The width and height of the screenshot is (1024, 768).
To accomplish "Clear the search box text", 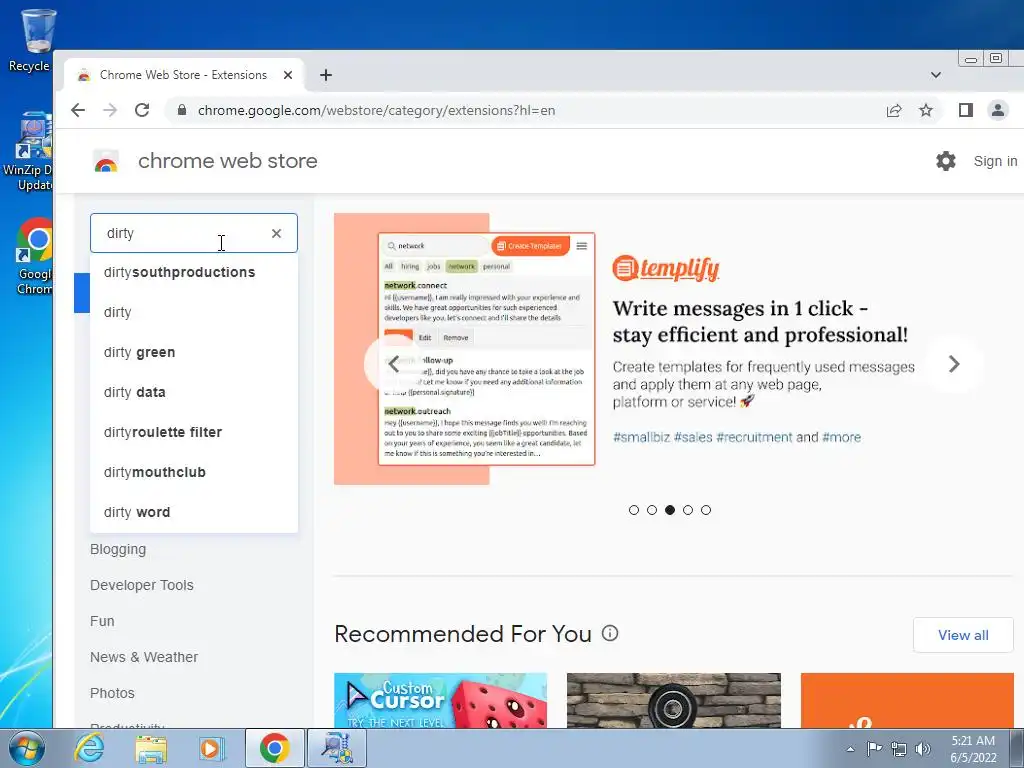I will pyautogui.click(x=276, y=233).
